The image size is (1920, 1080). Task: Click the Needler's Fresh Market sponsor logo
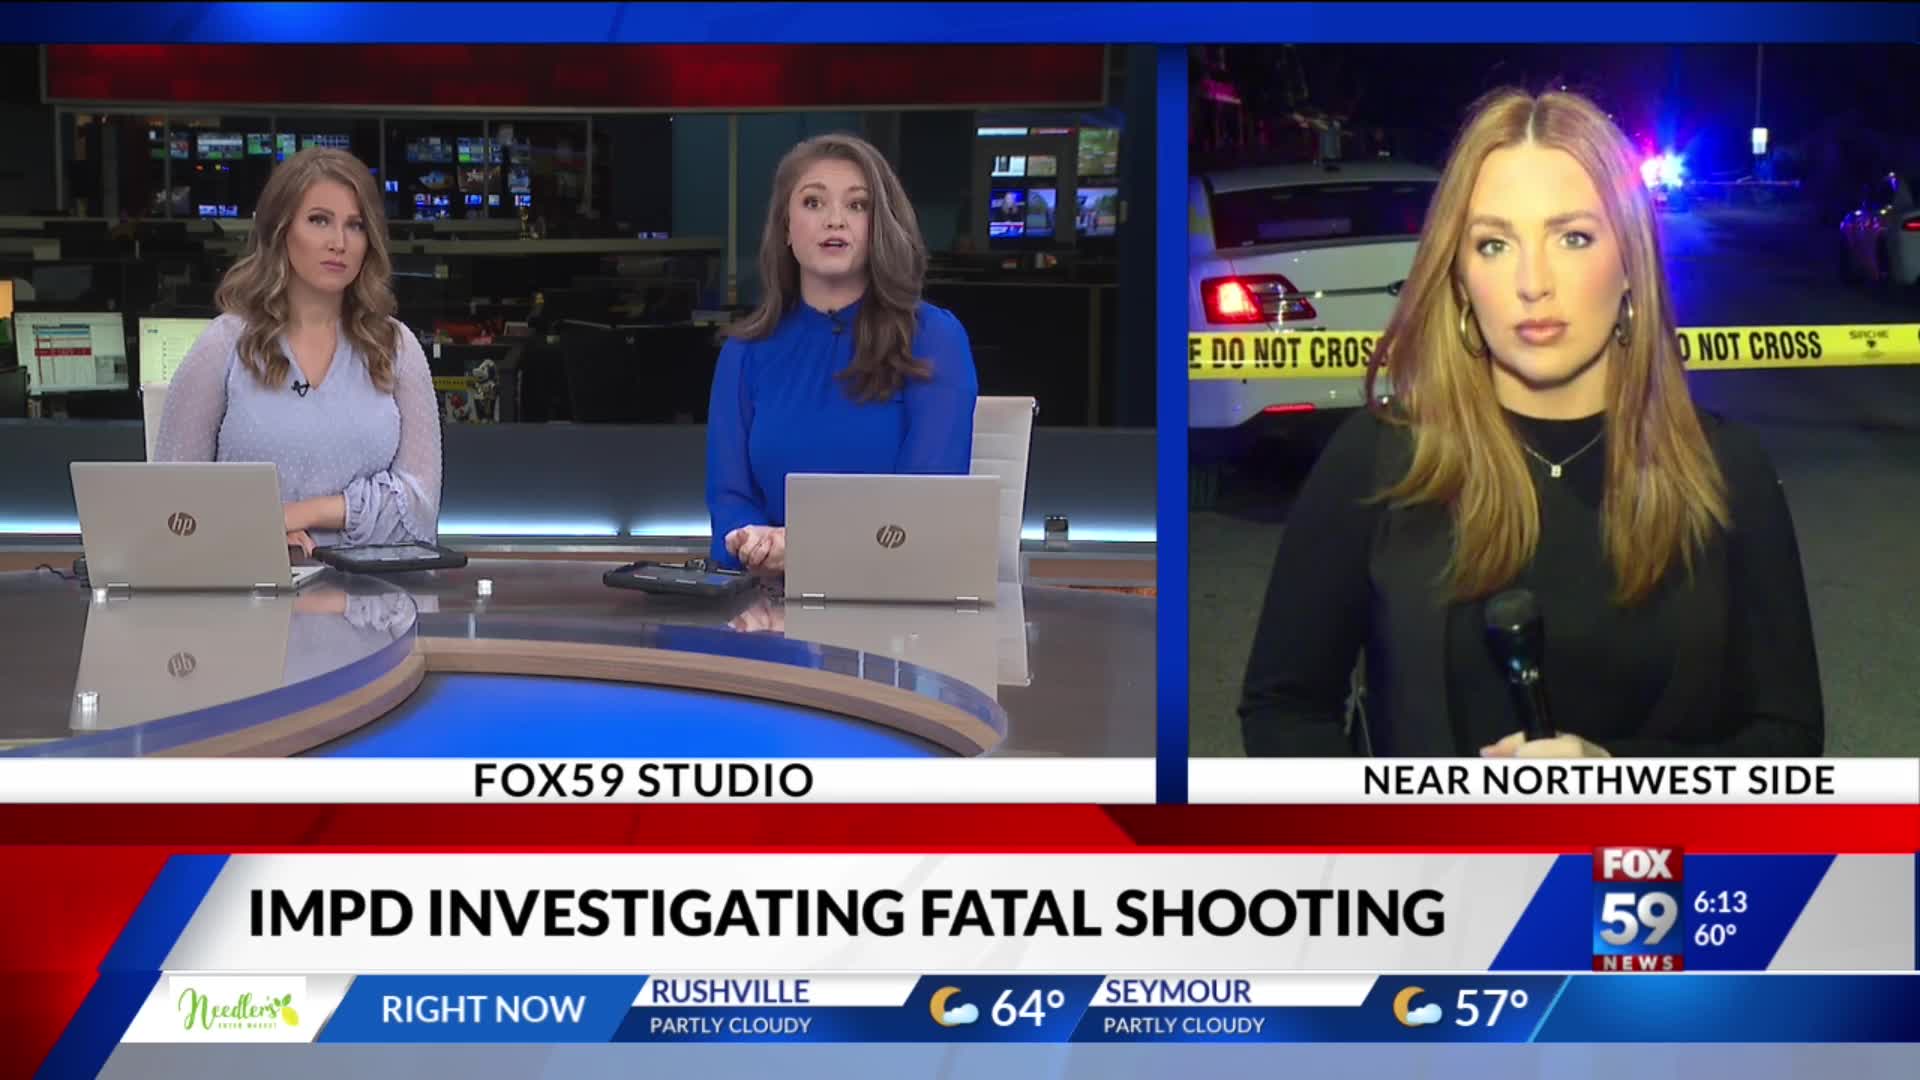click(238, 1010)
